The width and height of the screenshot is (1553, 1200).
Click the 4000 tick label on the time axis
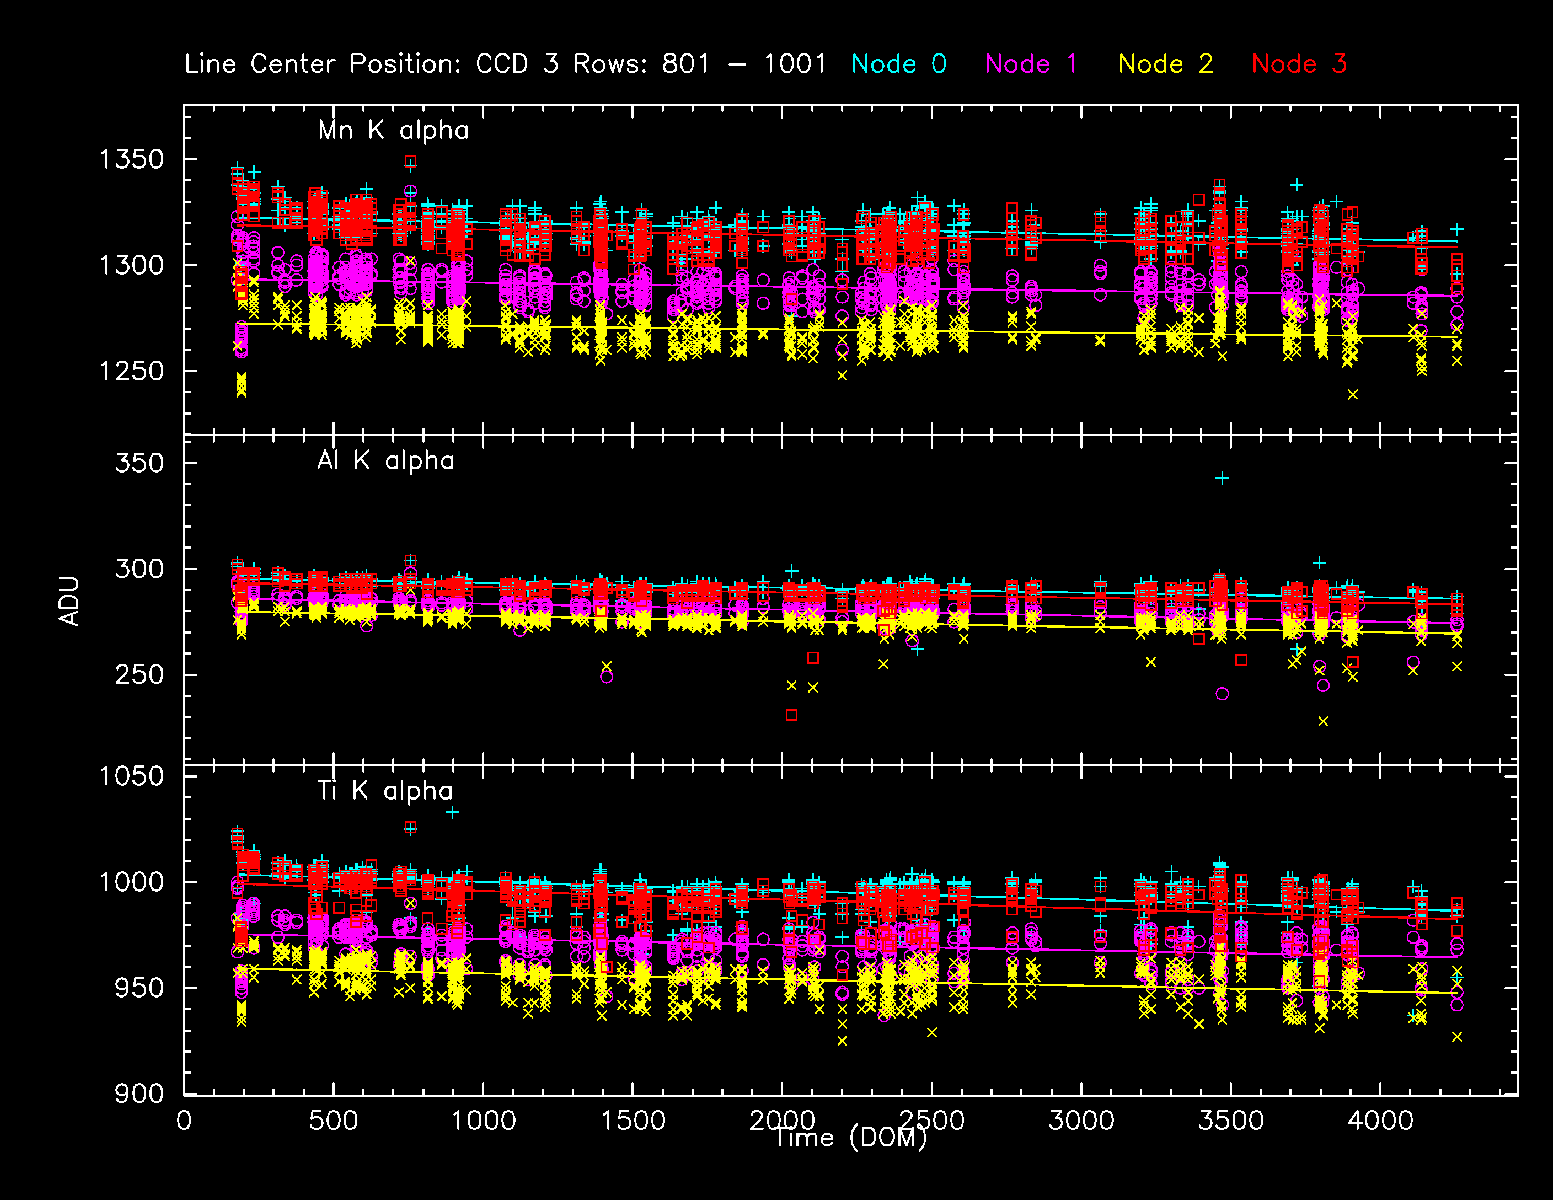pos(1380,1120)
